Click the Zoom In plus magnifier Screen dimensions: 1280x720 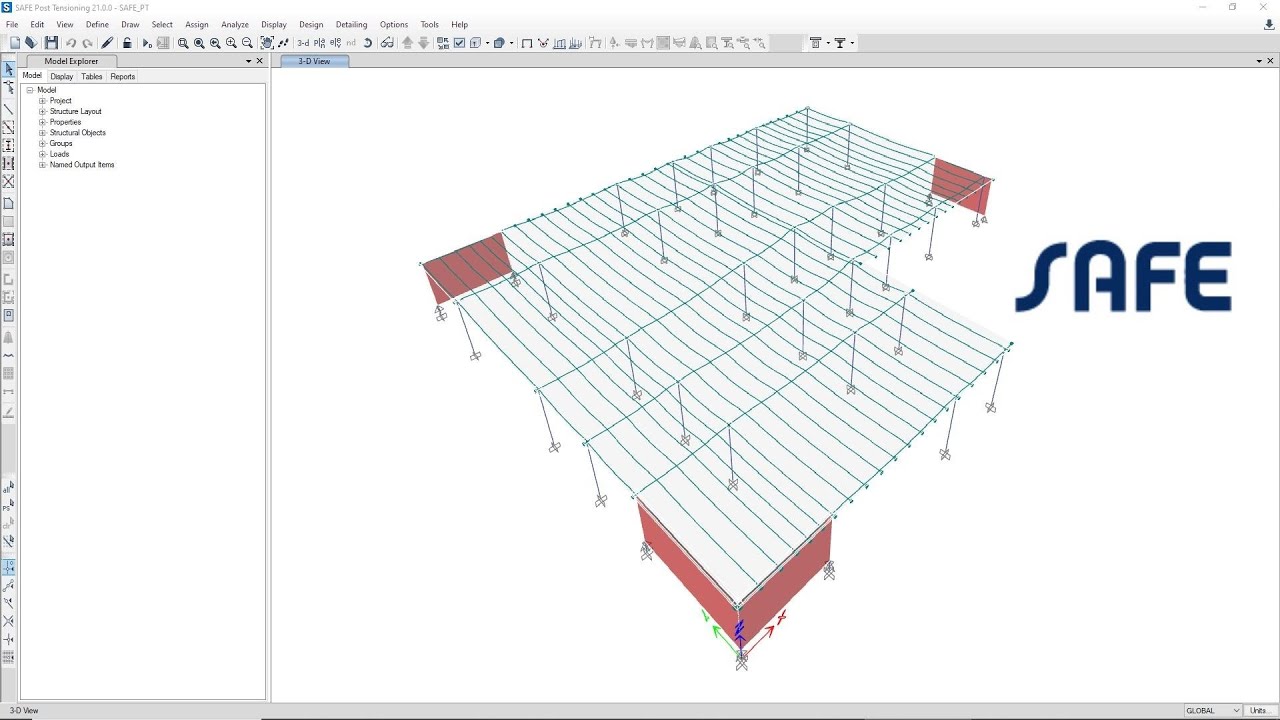click(231, 43)
